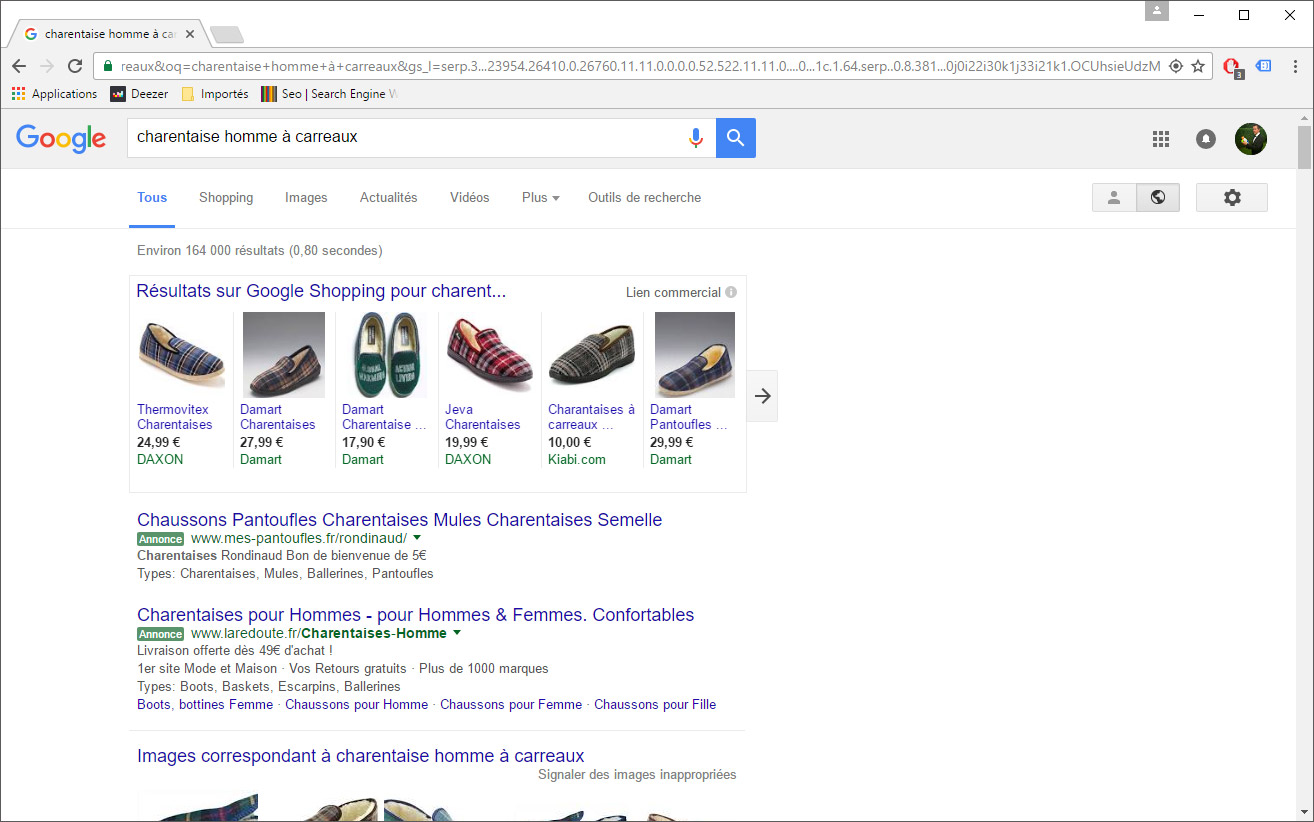Switch to the Vidéos tab

470,198
